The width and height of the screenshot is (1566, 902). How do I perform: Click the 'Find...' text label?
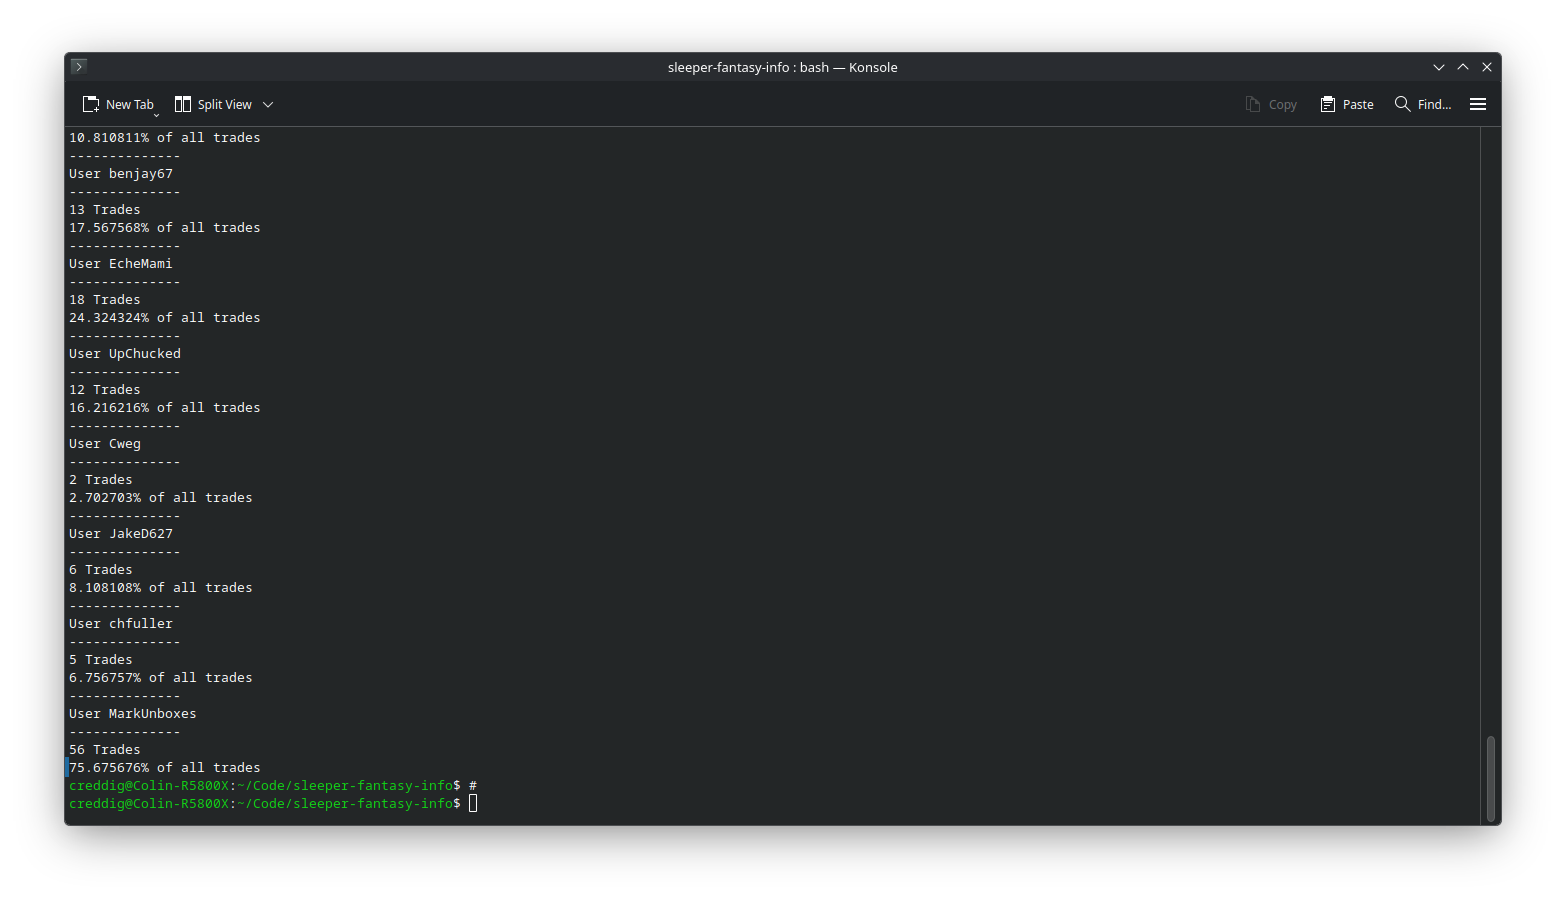[1434, 104]
